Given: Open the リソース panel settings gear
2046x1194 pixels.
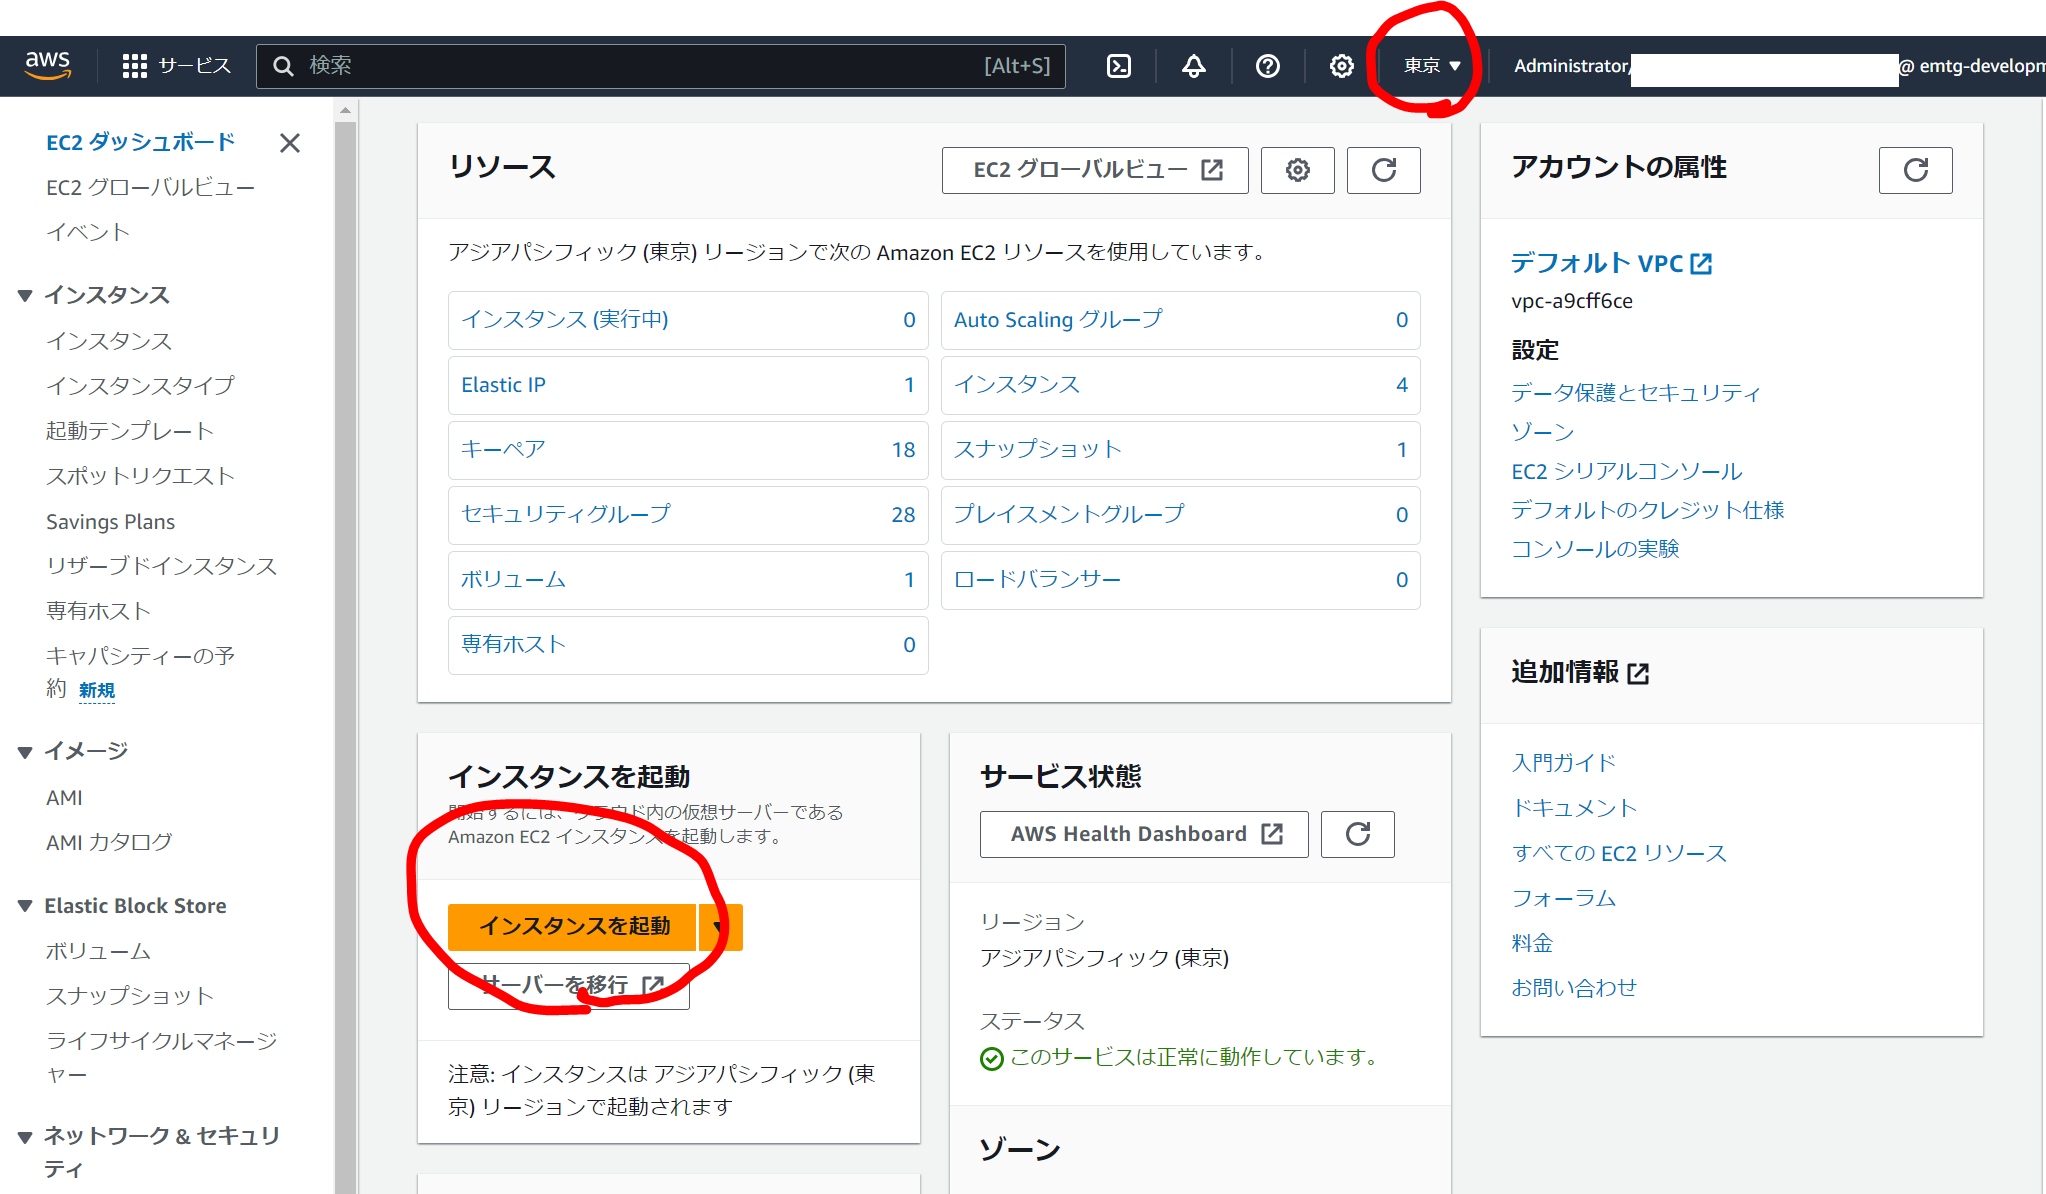Looking at the screenshot, I should (x=1297, y=170).
